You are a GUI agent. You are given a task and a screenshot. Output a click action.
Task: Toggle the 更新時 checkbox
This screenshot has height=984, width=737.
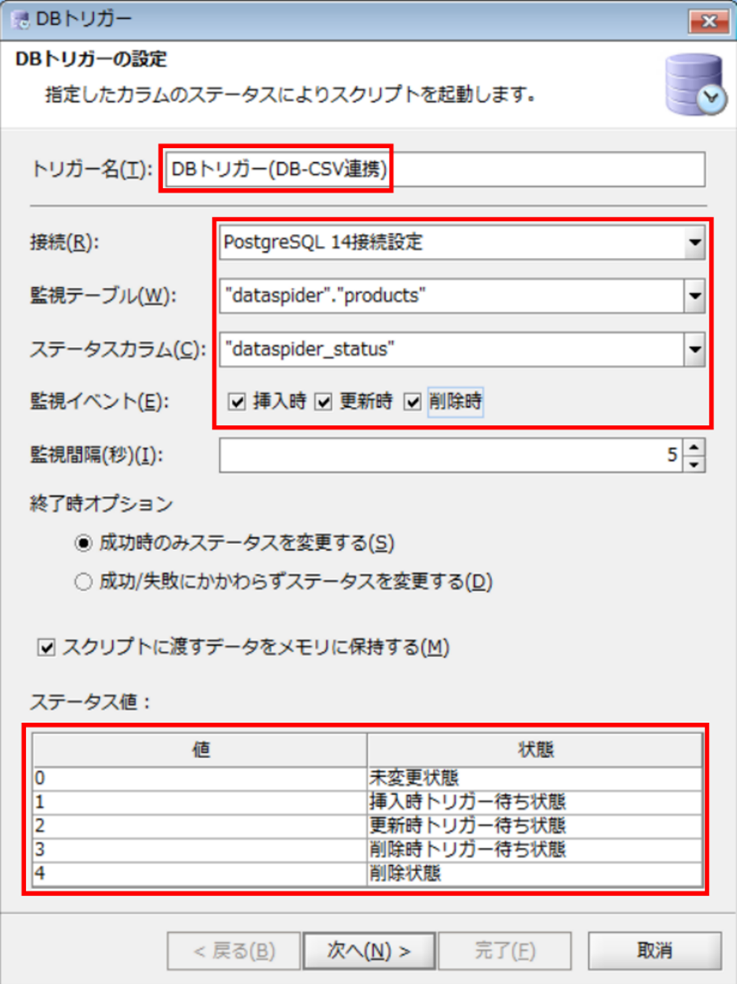(x=323, y=402)
